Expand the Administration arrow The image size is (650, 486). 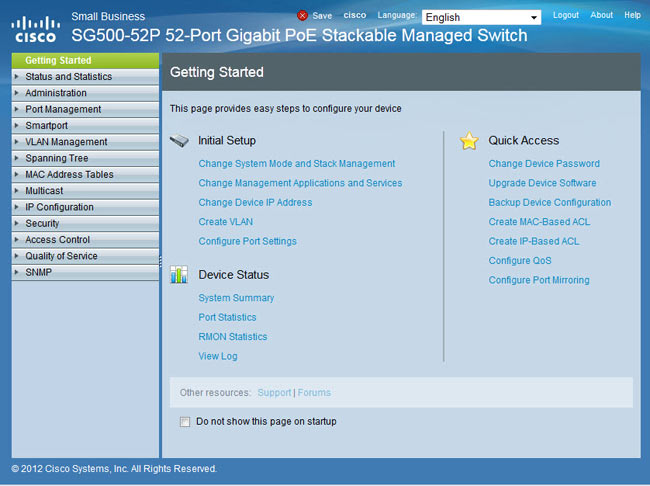click(x=17, y=93)
